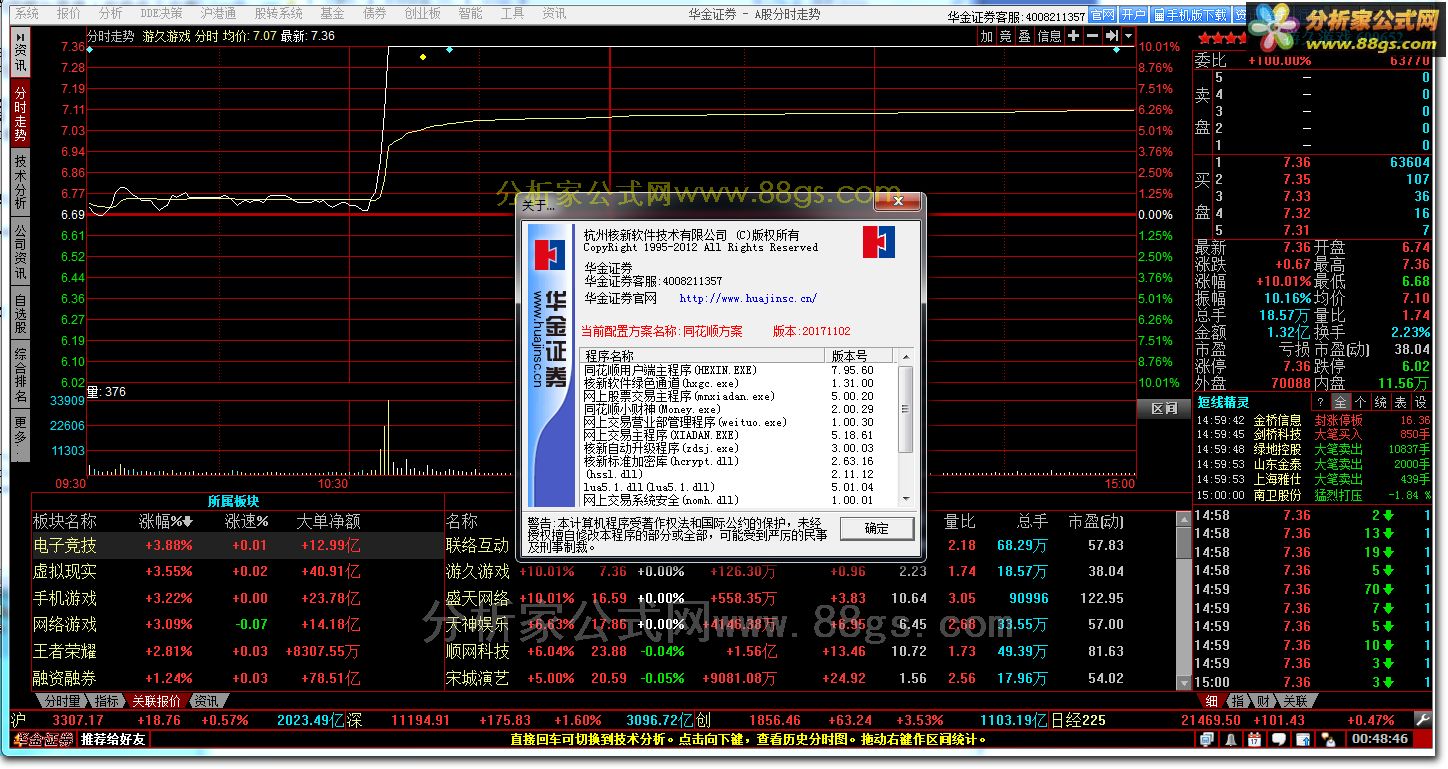Open the 沪港通 menu
Viewport: 1448px width, 769px height.
[x=218, y=14]
